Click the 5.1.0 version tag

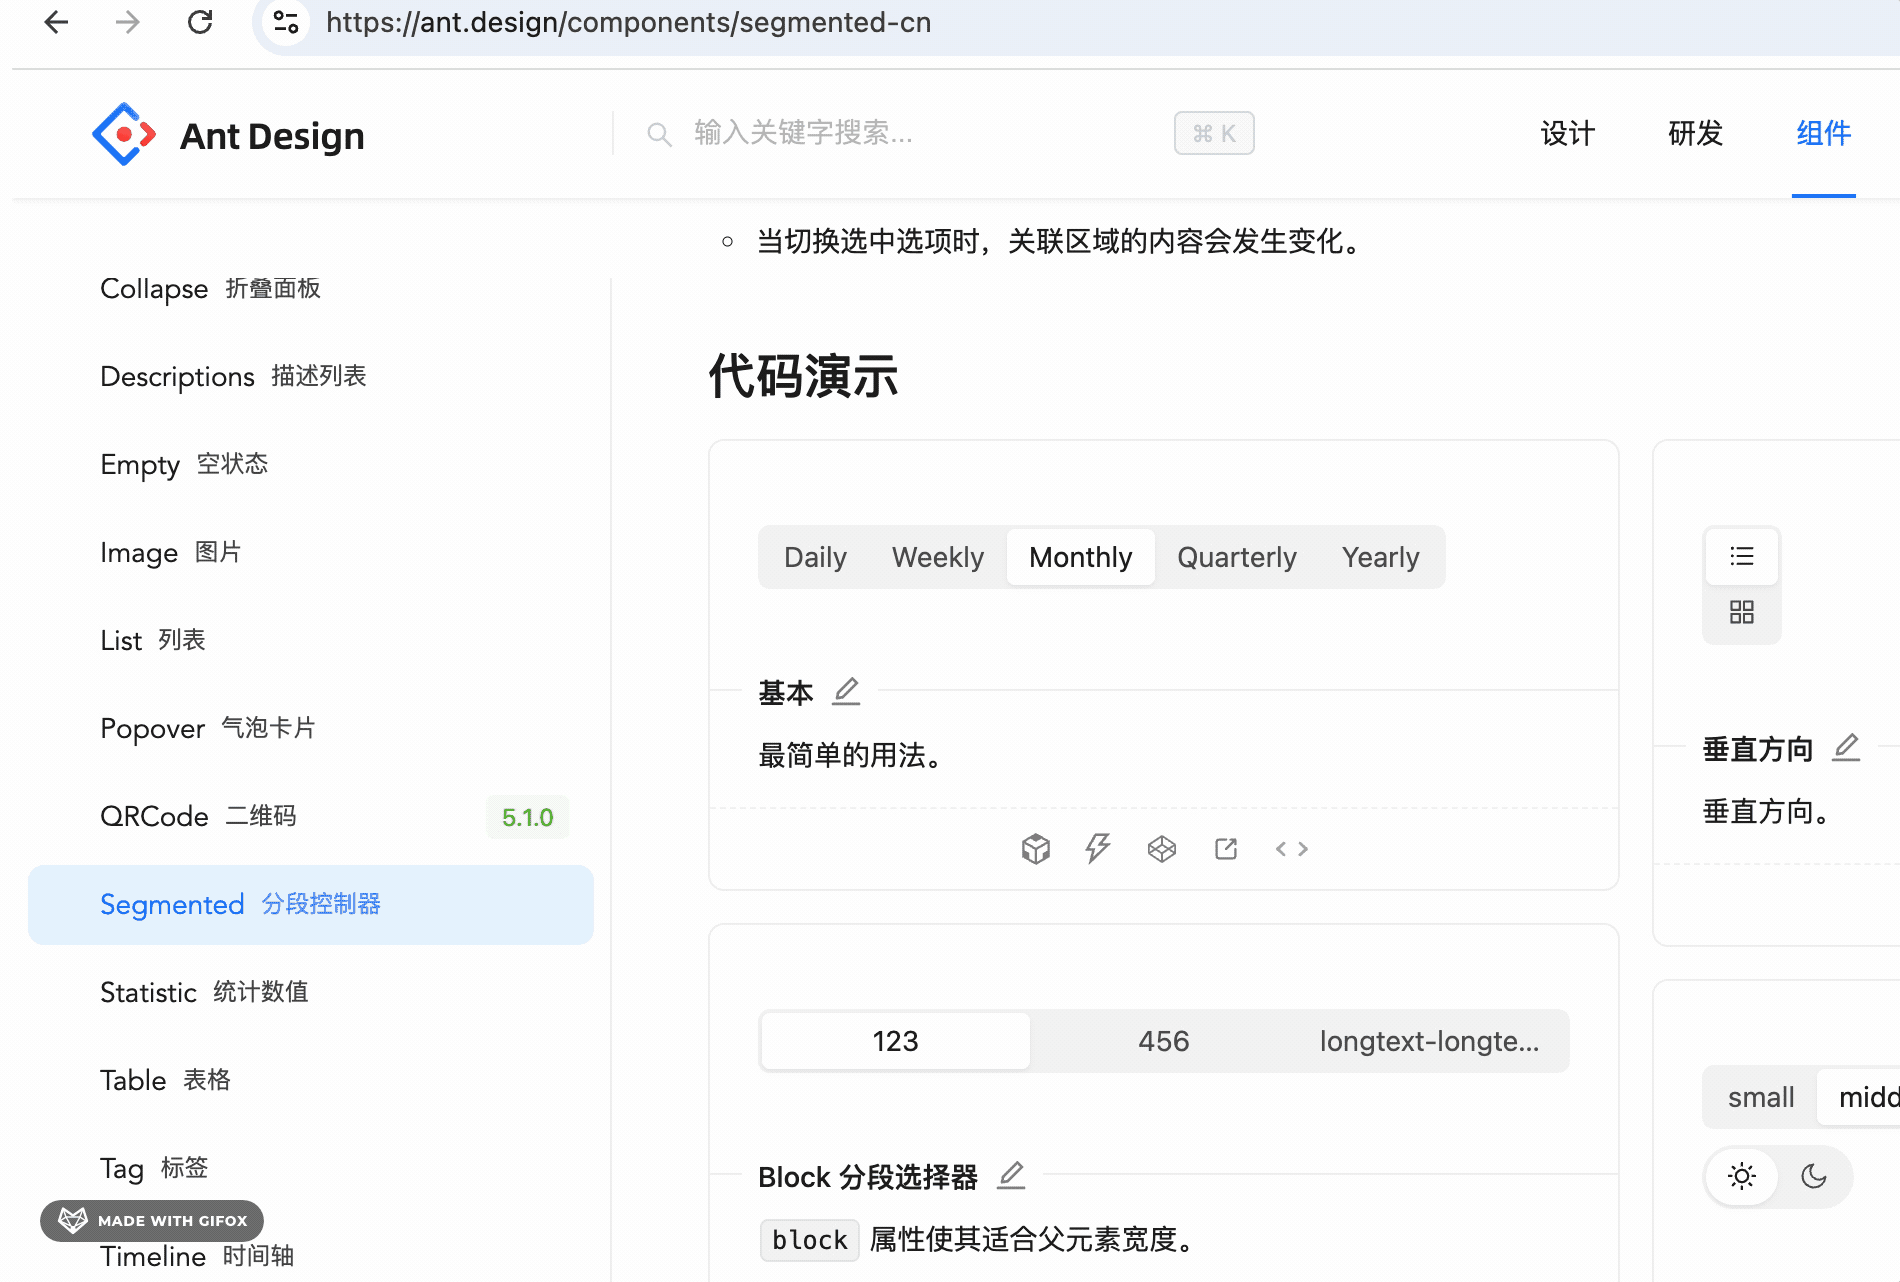(528, 817)
